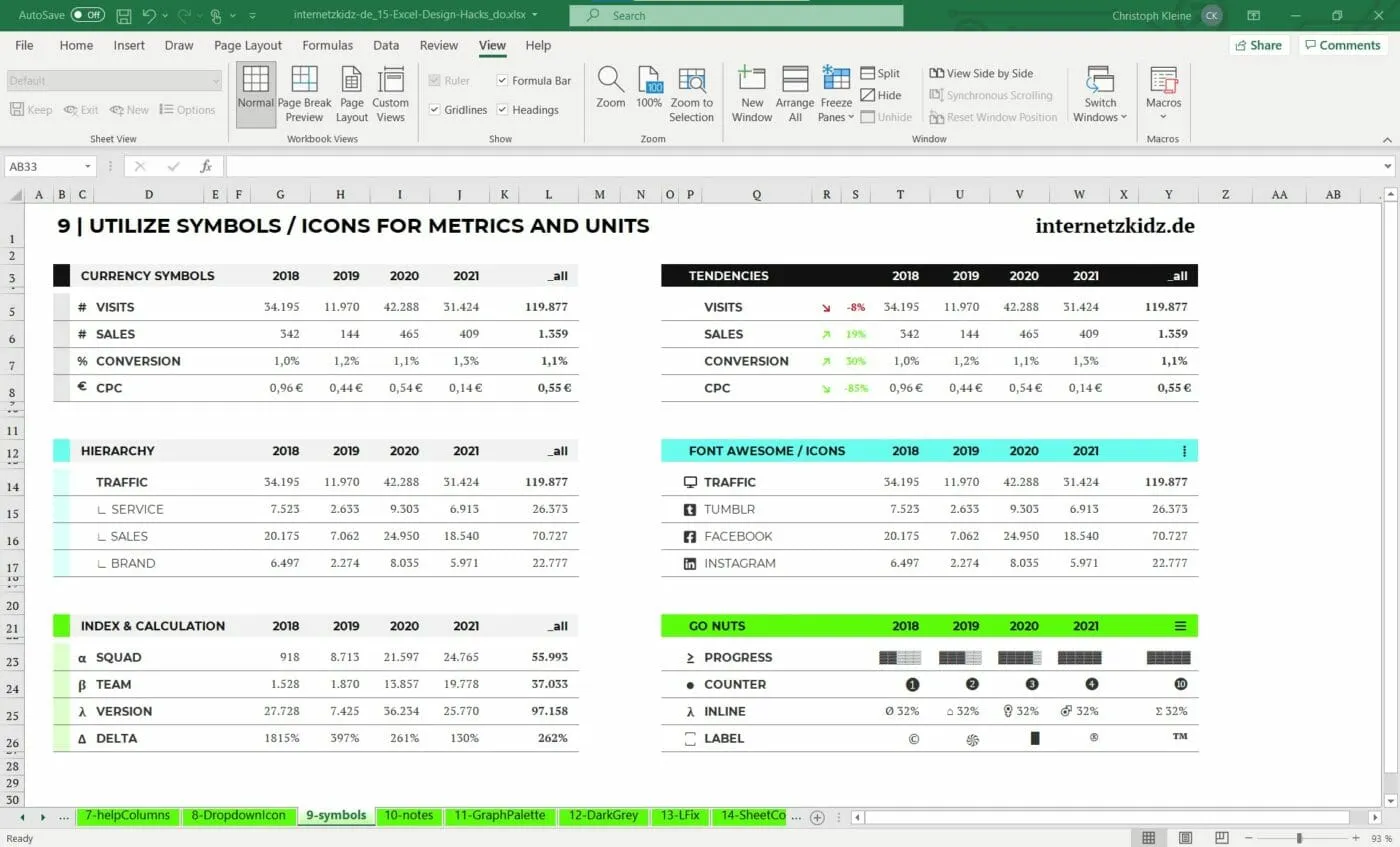Open the Freeze Panes dropdown
The width and height of the screenshot is (1400, 847).
834,92
